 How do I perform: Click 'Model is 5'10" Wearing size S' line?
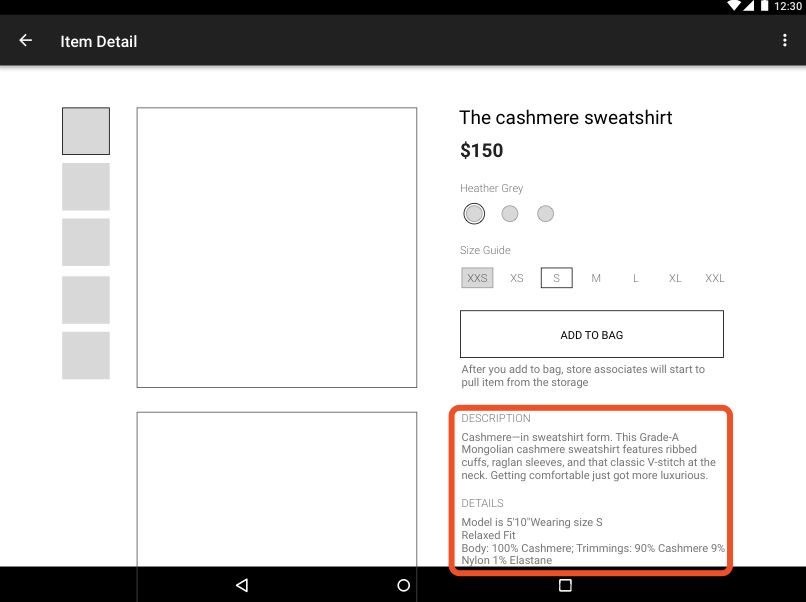tap(532, 522)
